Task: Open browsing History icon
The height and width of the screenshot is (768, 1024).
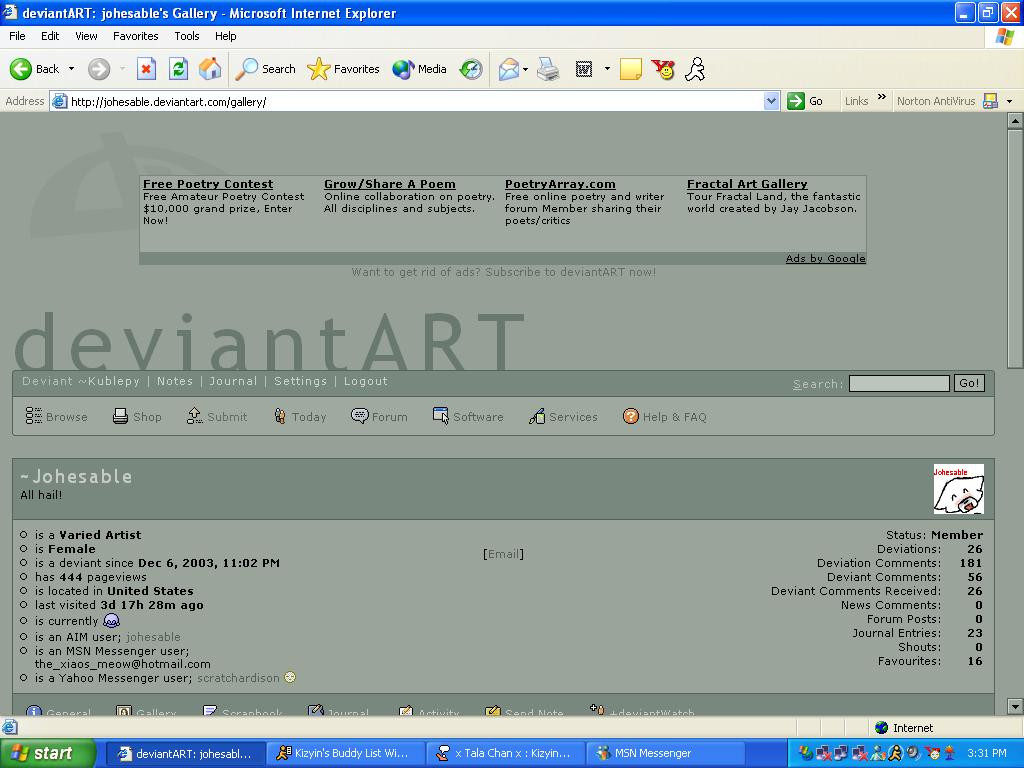Action: coord(470,69)
